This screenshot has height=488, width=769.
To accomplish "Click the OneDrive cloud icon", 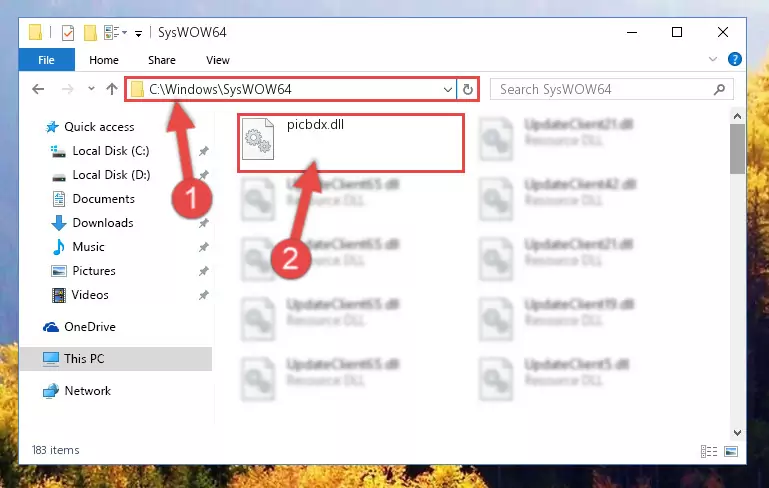I will 51,327.
